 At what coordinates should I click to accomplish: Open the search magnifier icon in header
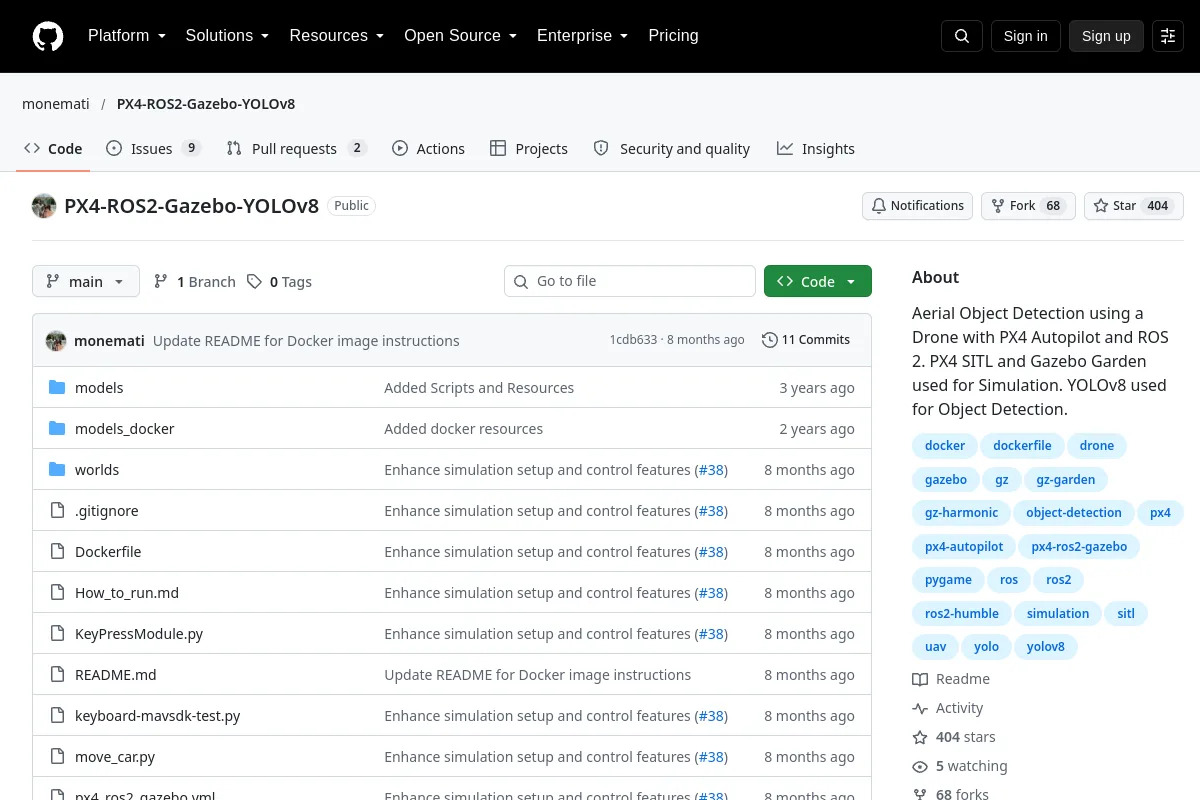pos(962,36)
